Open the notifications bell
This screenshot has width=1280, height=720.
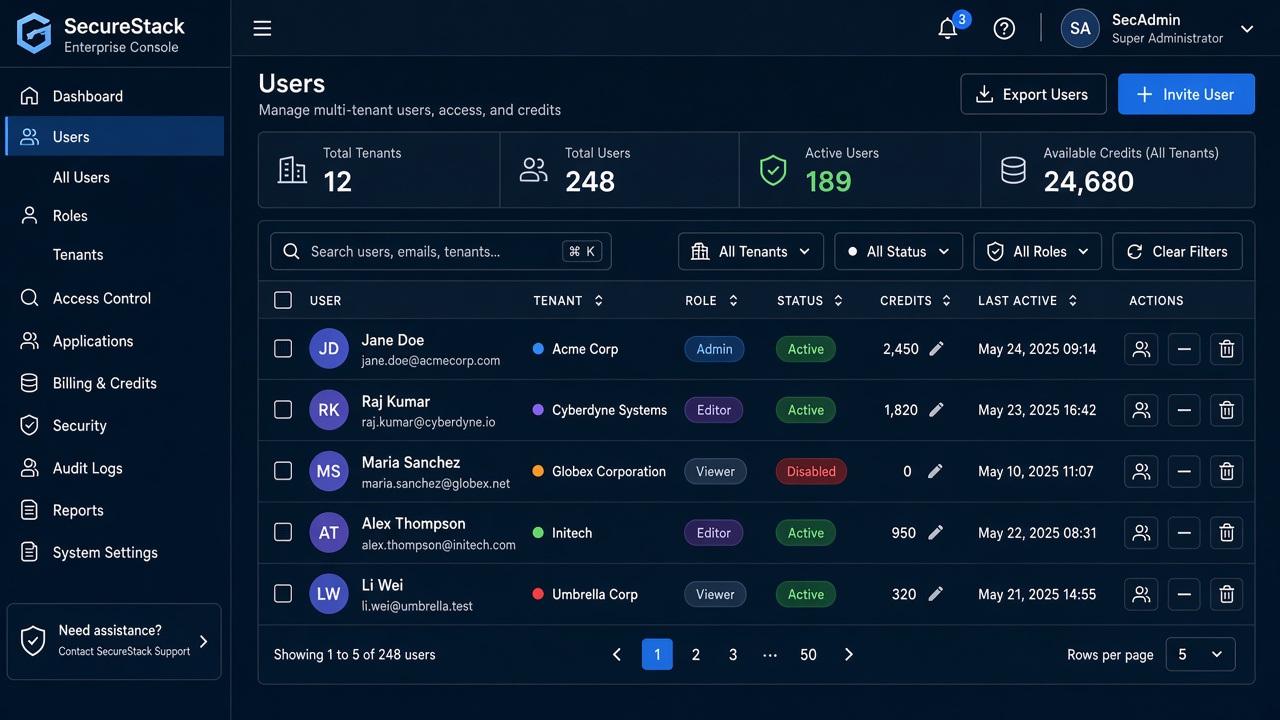pyautogui.click(x=948, y=28)
